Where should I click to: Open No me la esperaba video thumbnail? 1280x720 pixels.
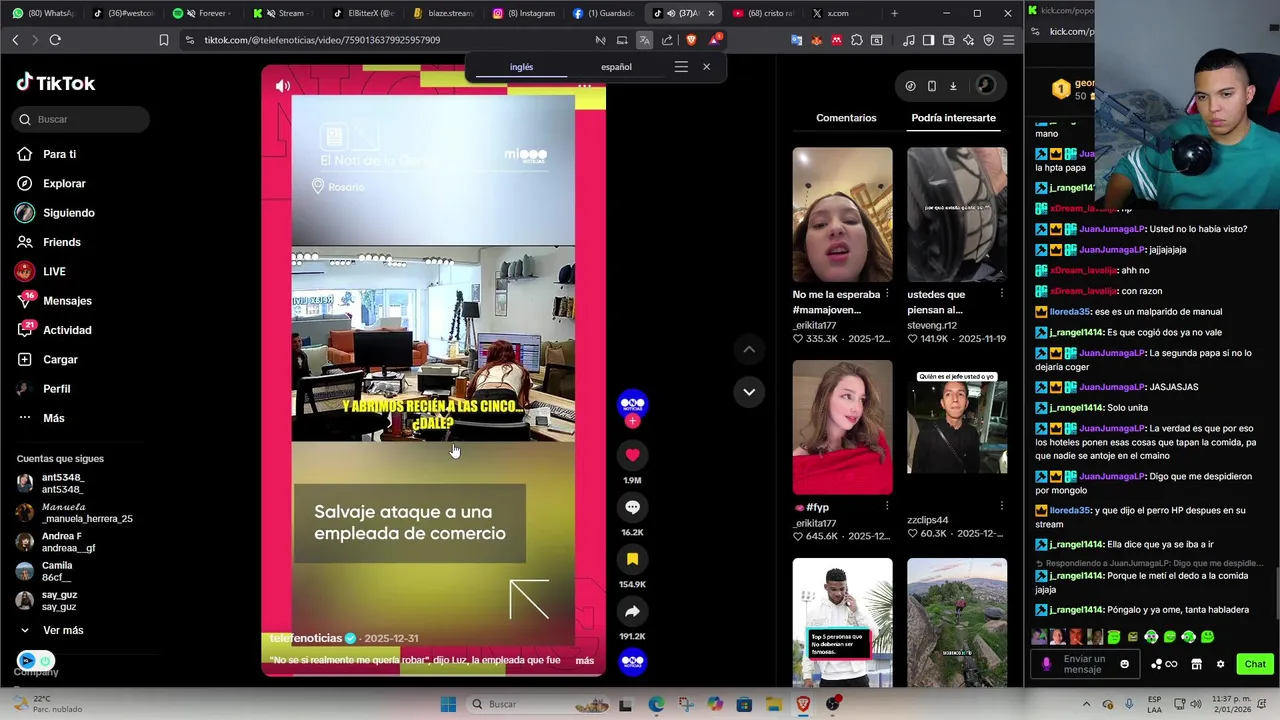coord(842,215)
